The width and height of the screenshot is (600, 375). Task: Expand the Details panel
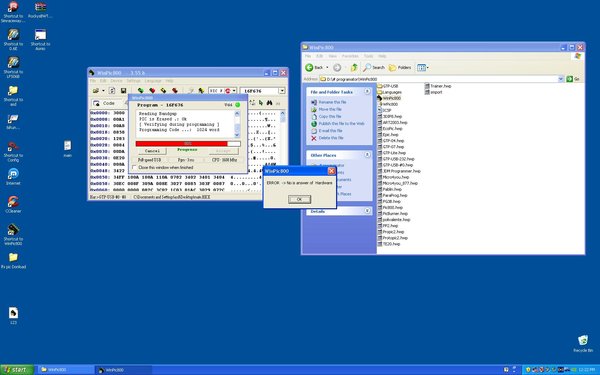tap(367, 210)
